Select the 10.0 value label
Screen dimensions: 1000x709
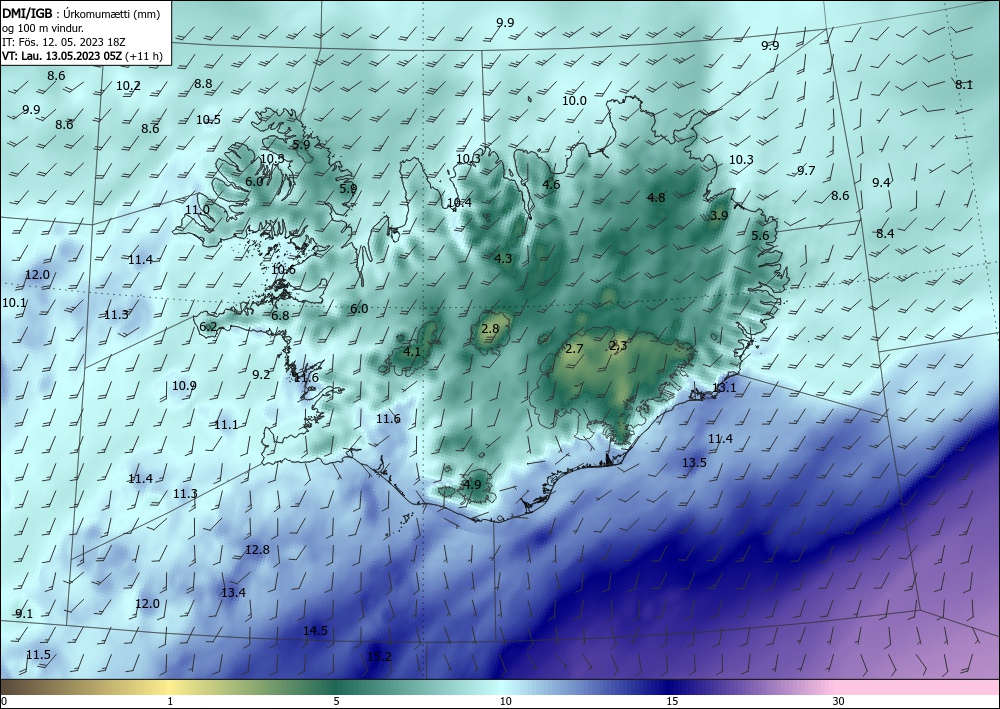574,101
